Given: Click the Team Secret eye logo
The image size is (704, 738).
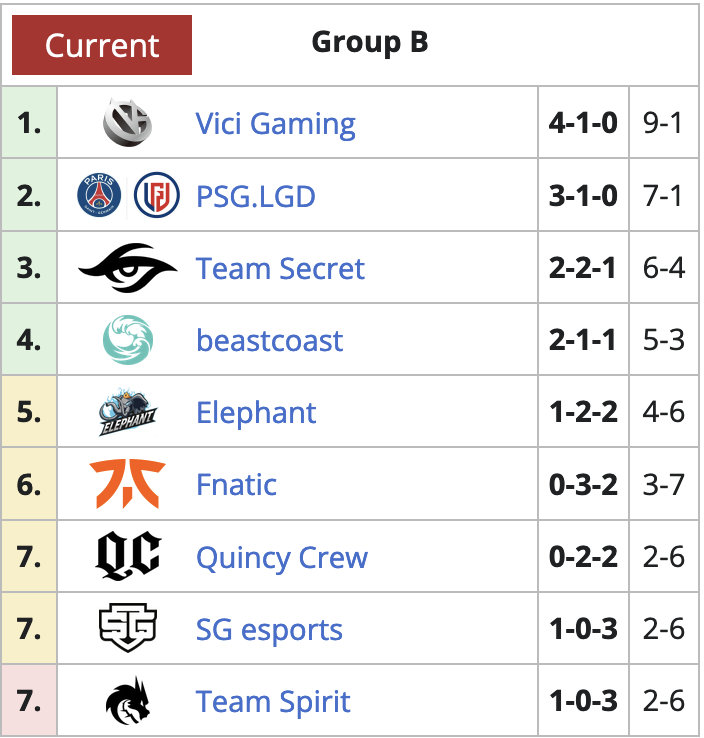Looking at the screenshot, I should click(x=128, y=267).
